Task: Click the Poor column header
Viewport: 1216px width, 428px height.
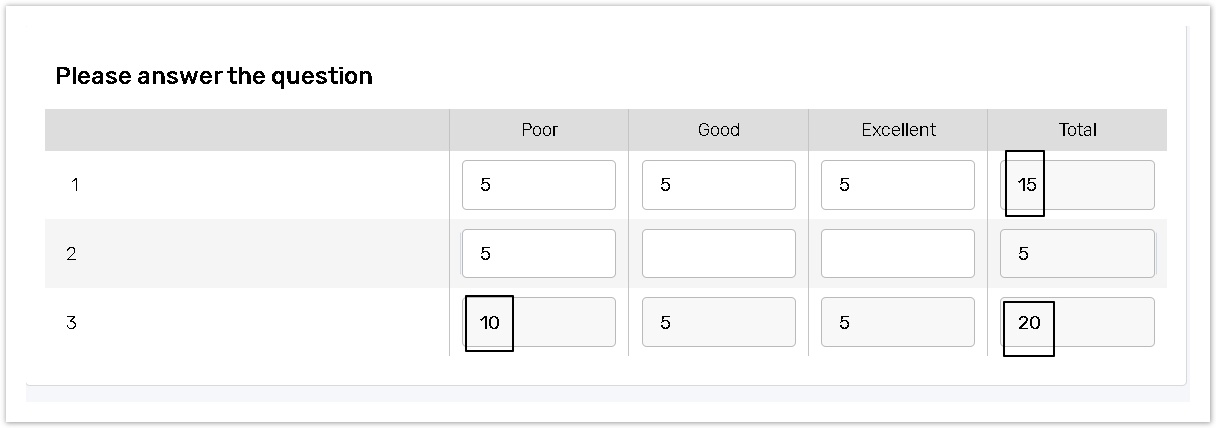Action: [x=539, y=130]
